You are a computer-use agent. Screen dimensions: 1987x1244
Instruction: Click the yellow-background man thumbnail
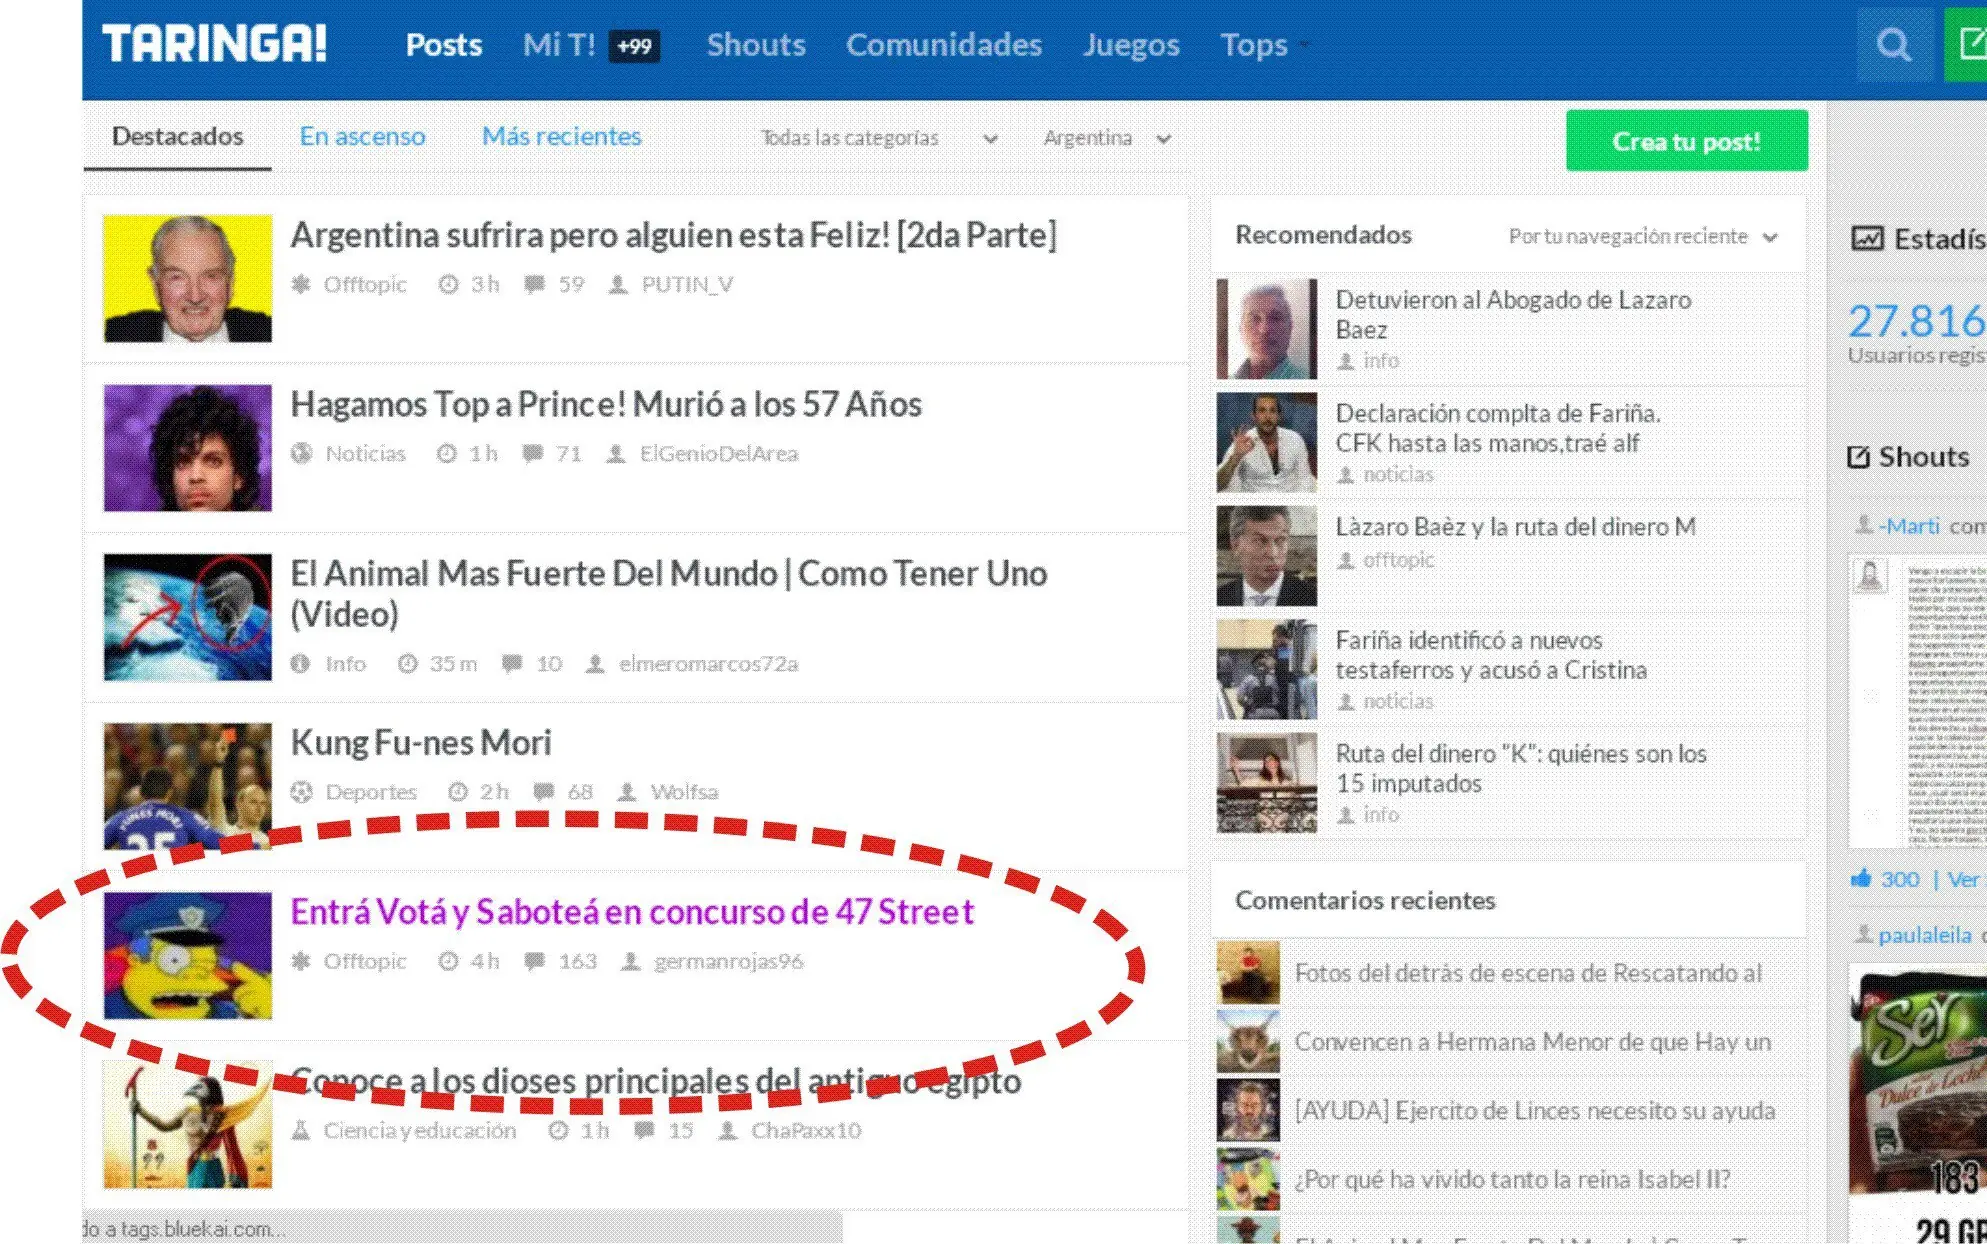pos(187,278)
